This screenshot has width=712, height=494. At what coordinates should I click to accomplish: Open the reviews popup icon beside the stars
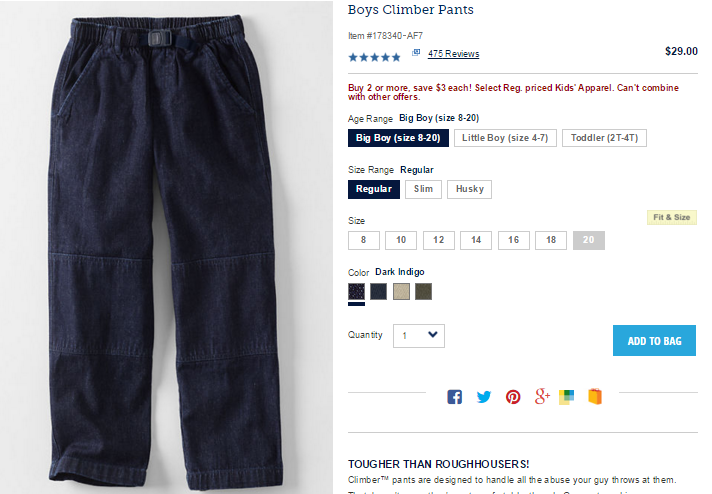(416, 53)
